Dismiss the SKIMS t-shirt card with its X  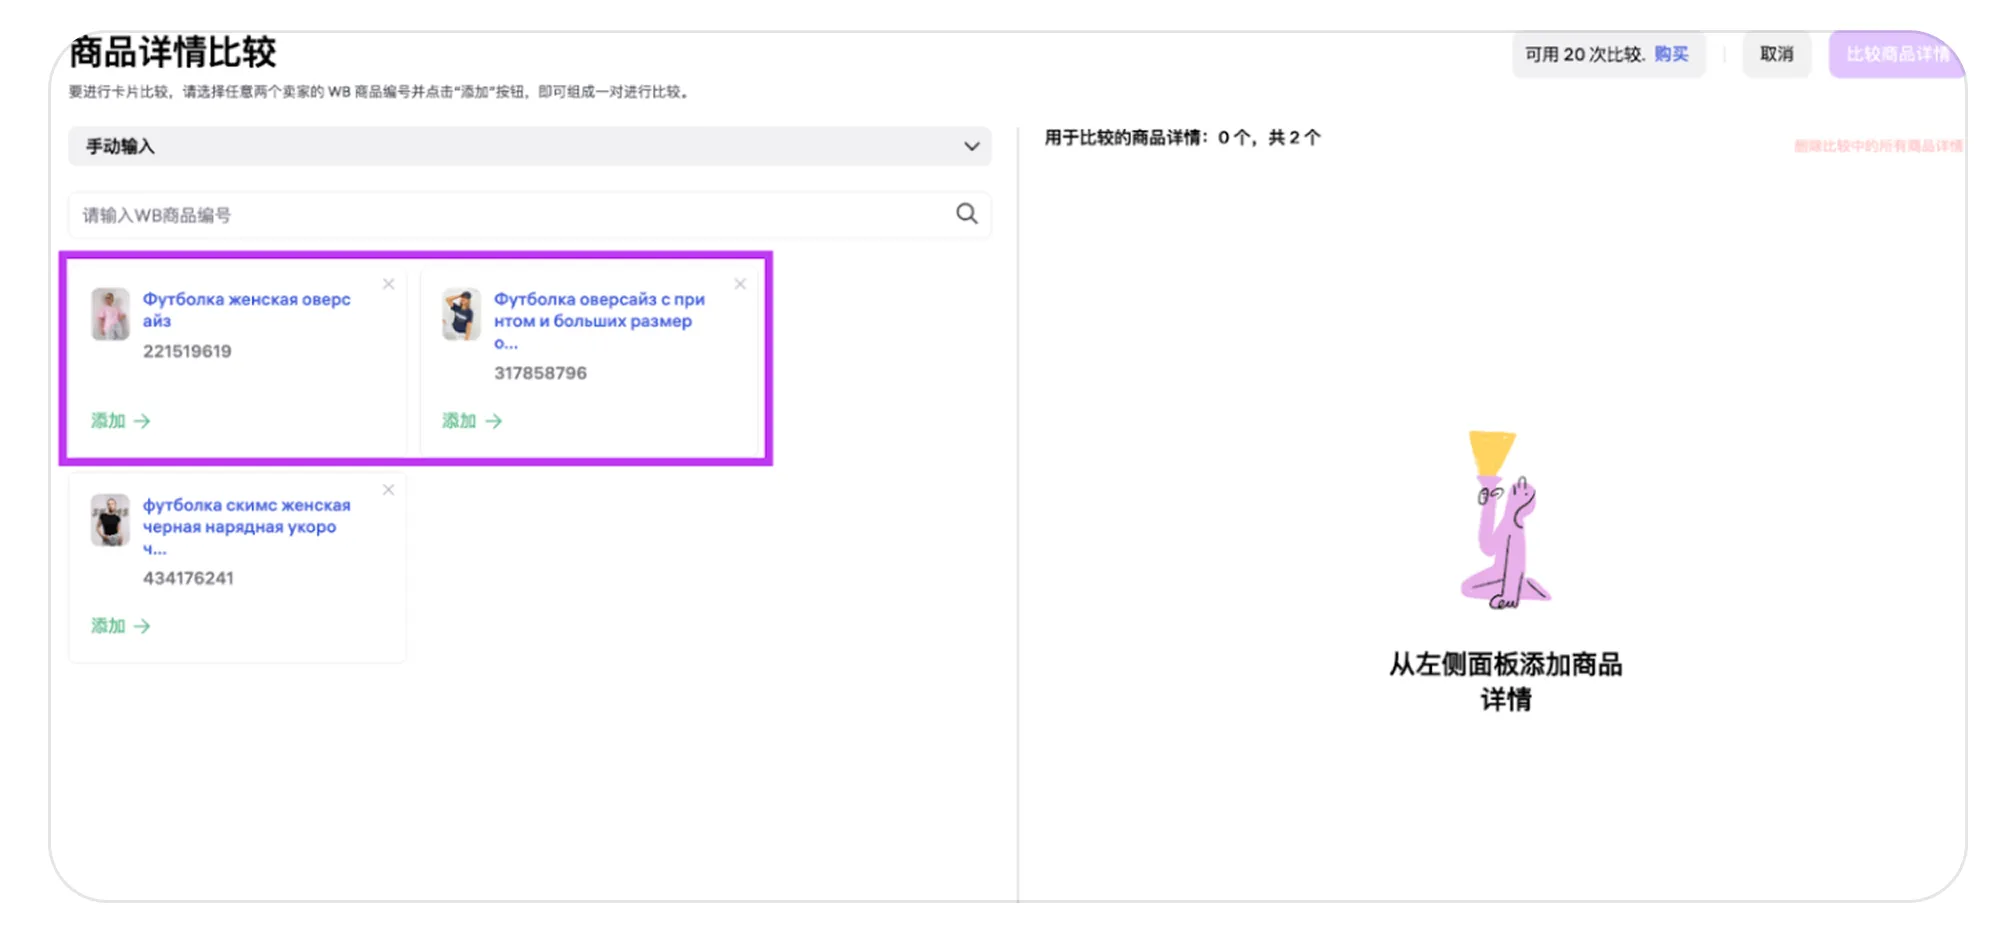[388, 489]
